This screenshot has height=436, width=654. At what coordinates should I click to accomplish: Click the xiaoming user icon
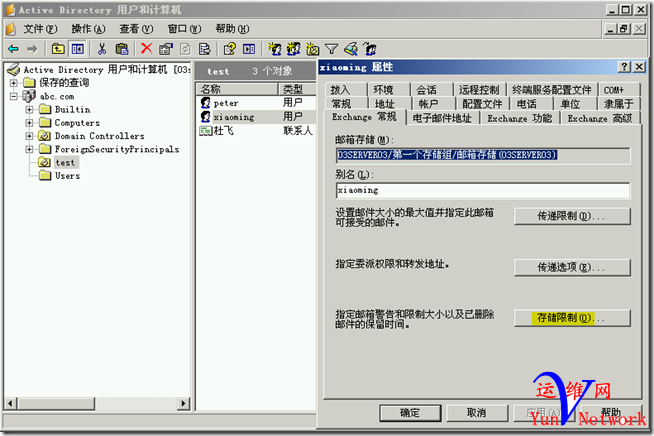click(205, 117)
